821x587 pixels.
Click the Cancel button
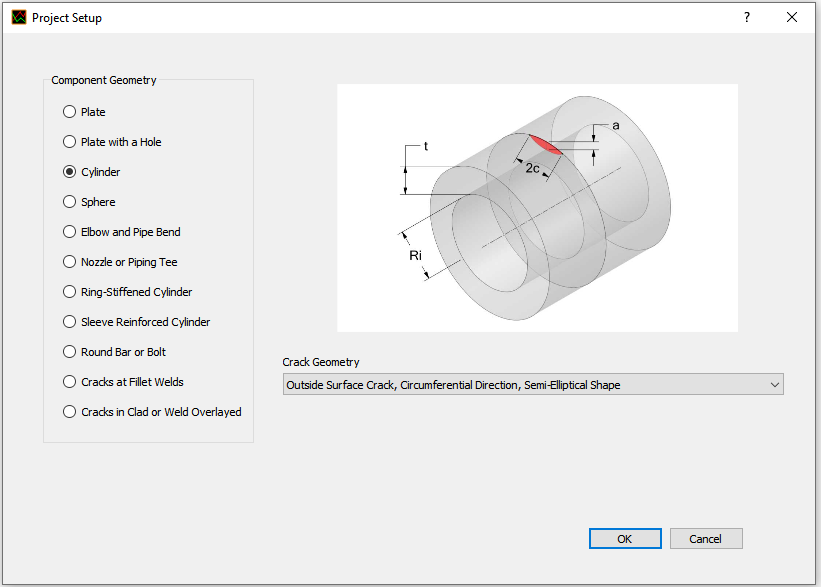[x=705, y=539]
